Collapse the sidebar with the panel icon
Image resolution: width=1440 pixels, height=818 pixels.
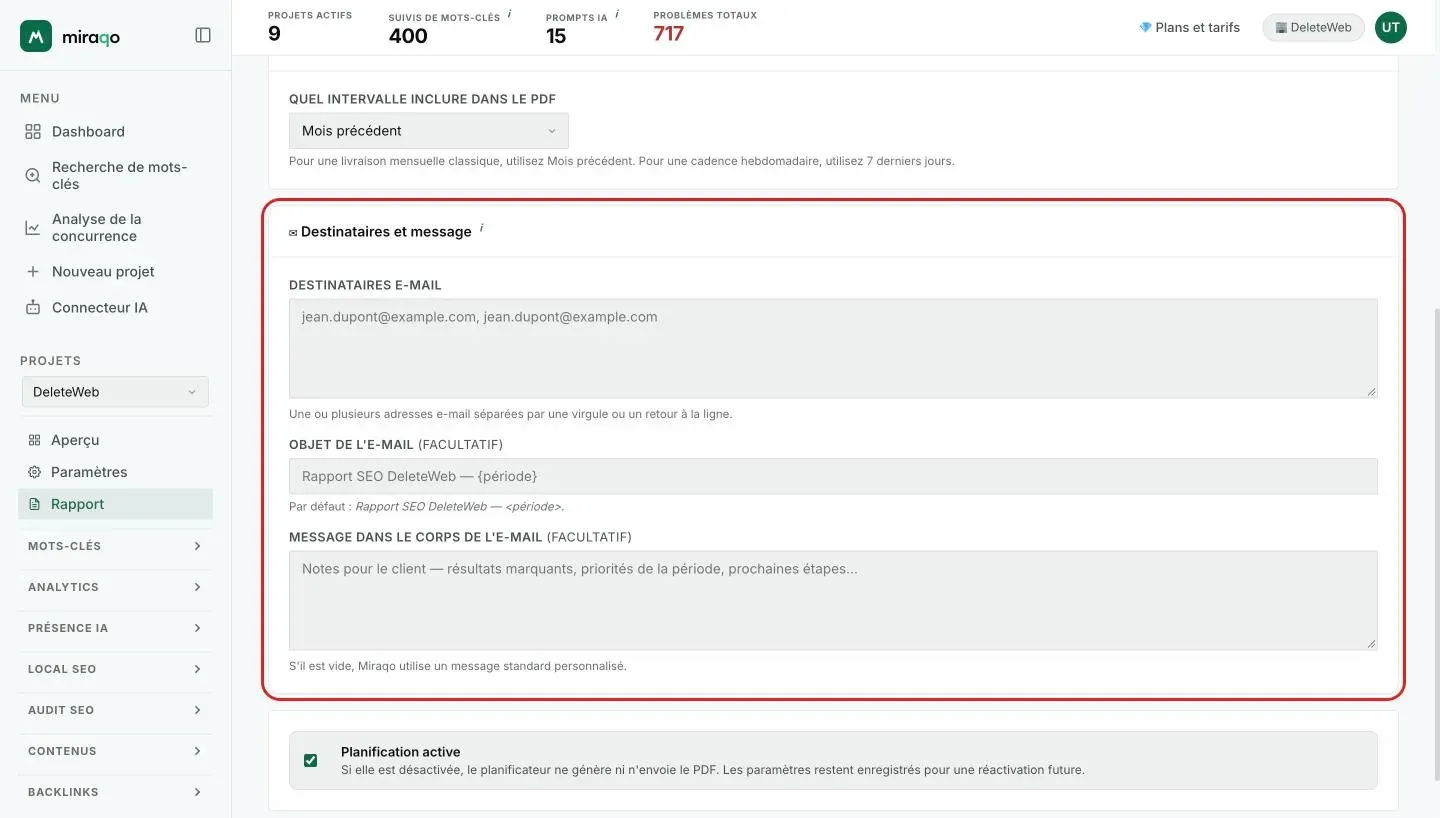(203, 35)
